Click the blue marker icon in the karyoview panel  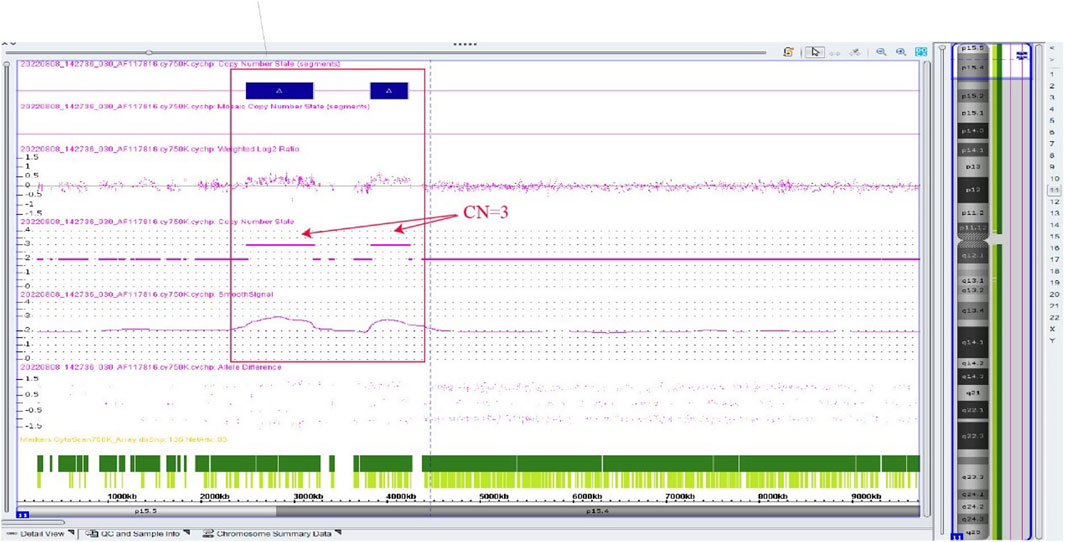click(1020, 56)
